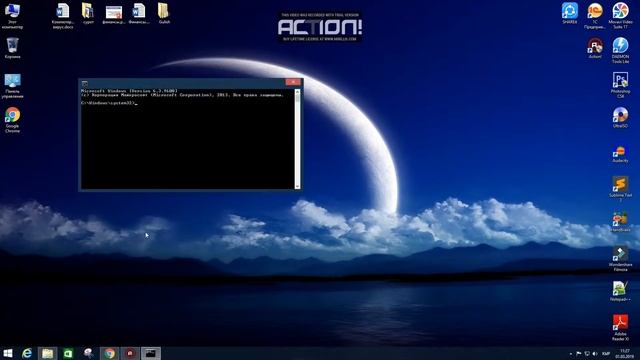Switch to Google Chrome in the taskbar
640x360 pixels.
109,353
